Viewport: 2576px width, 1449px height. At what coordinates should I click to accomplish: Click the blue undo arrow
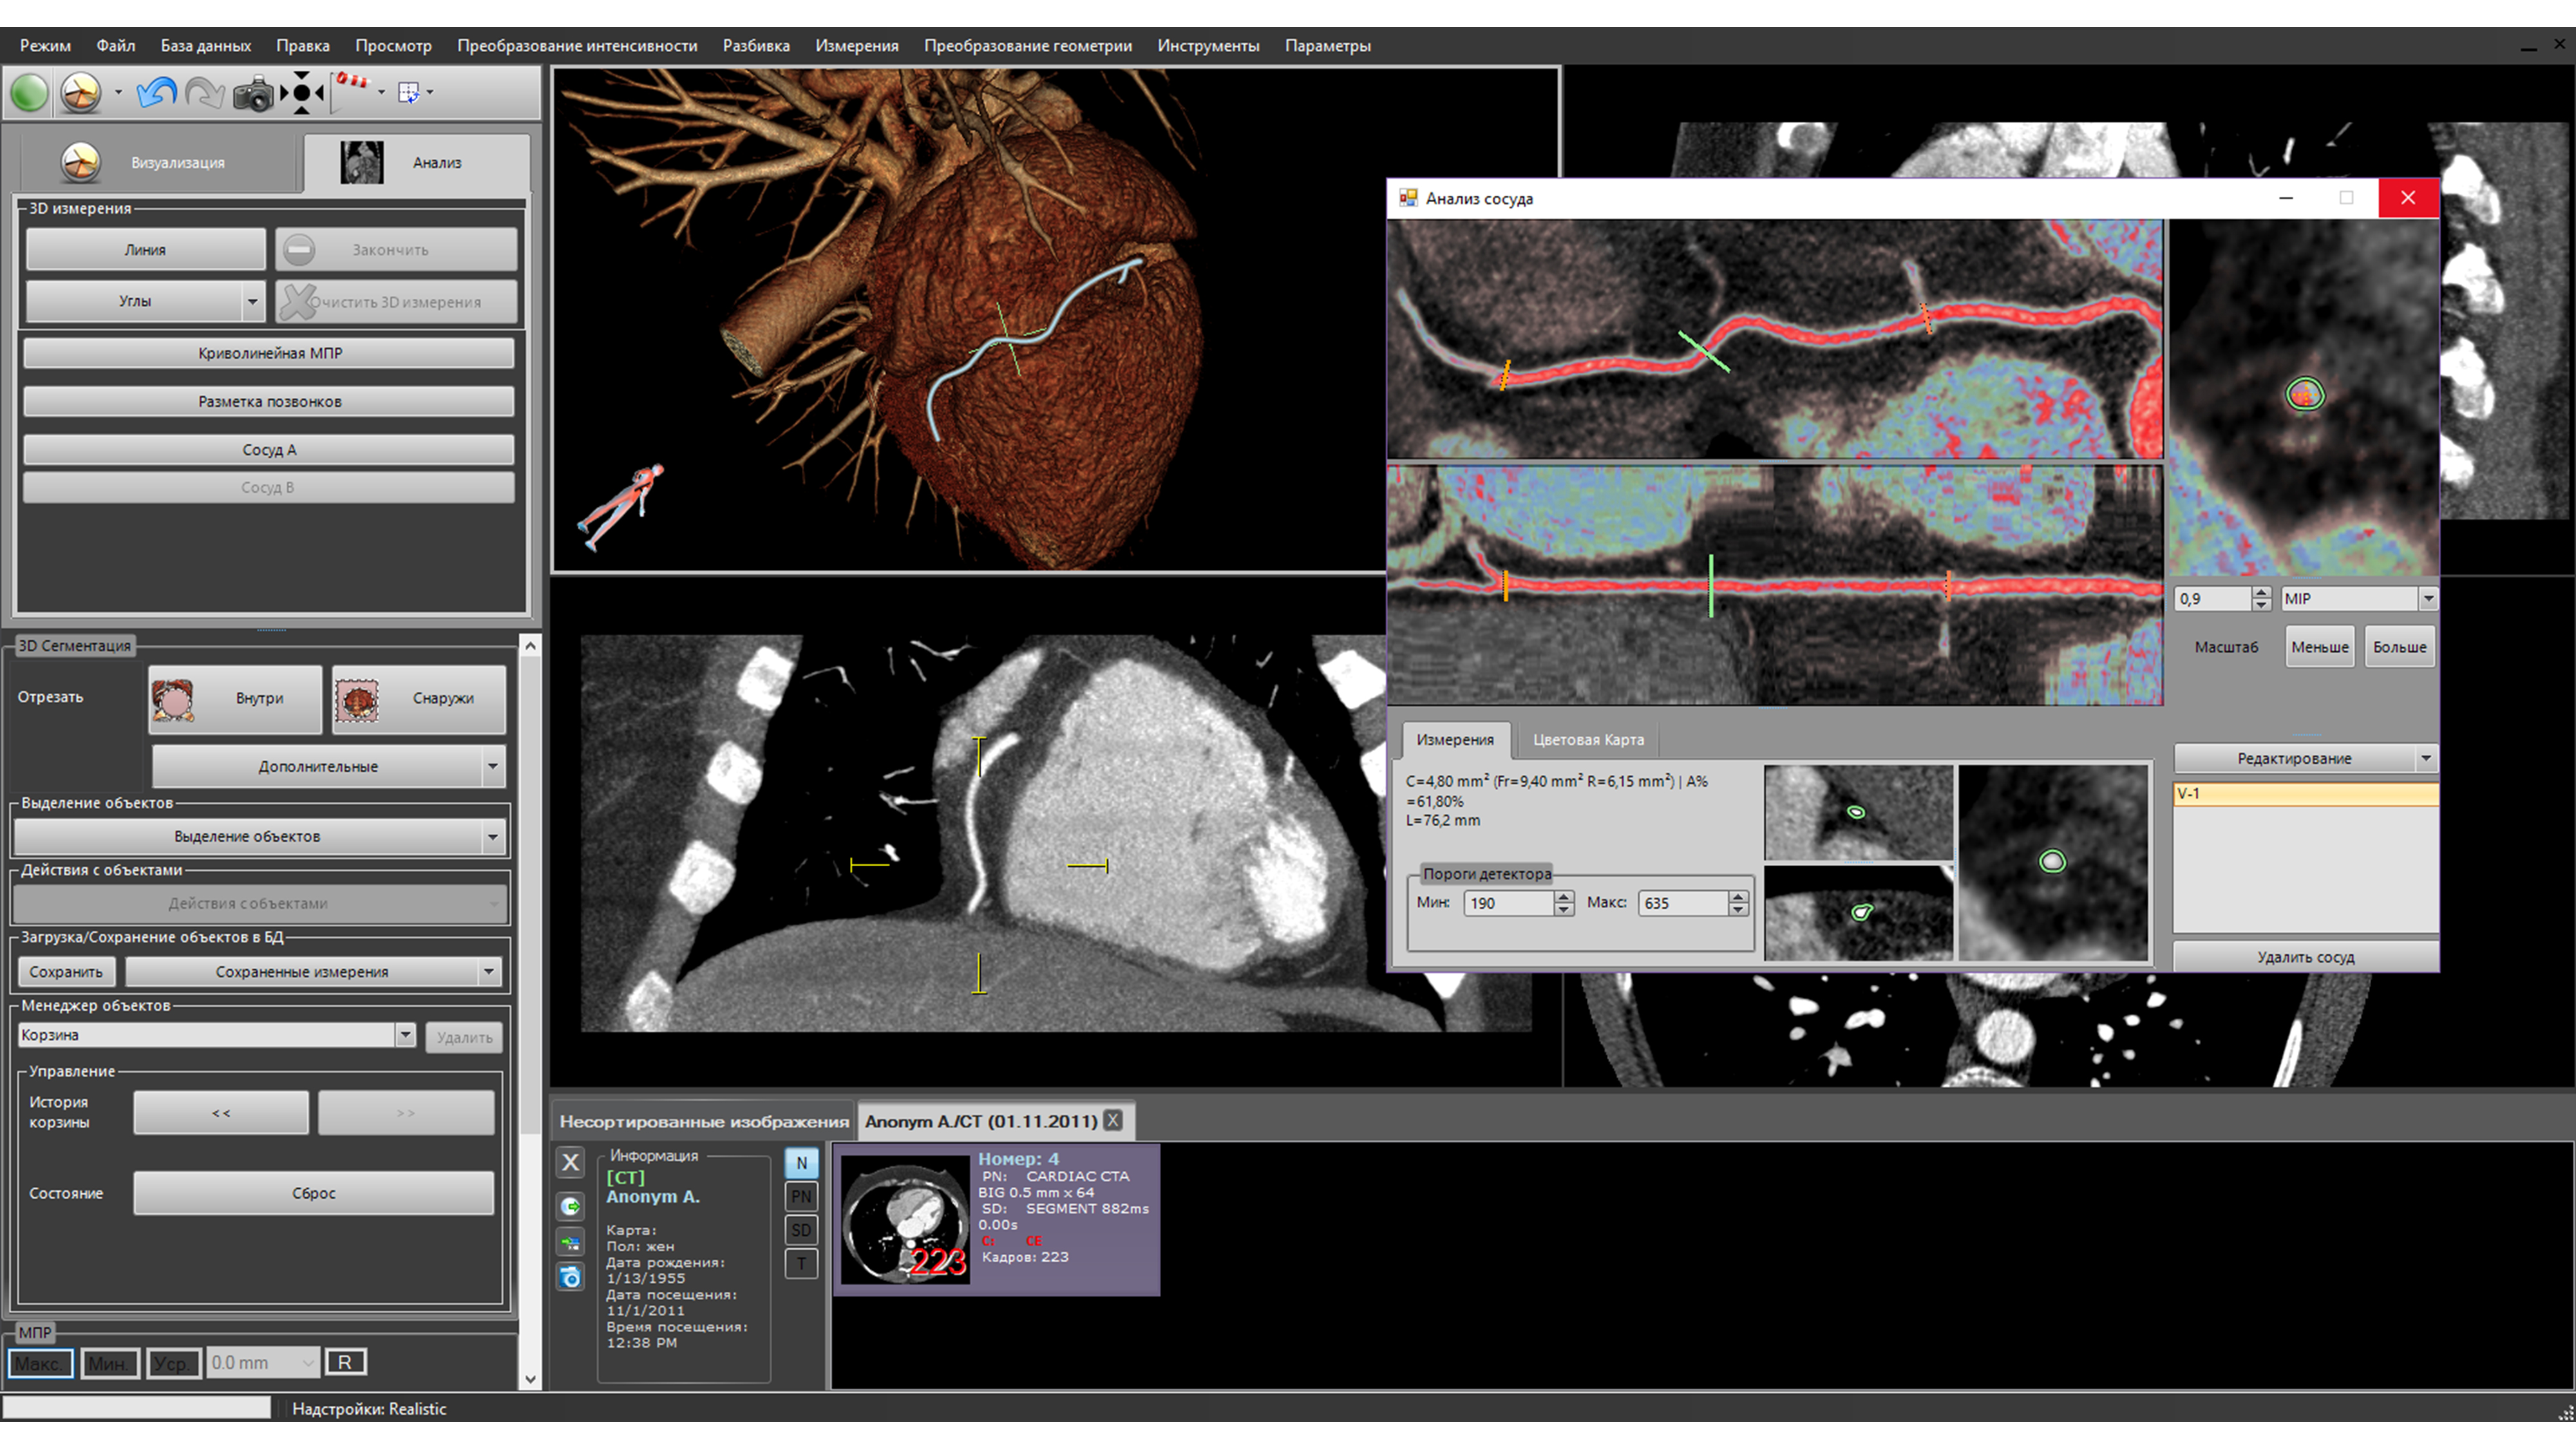pos(156,93)
